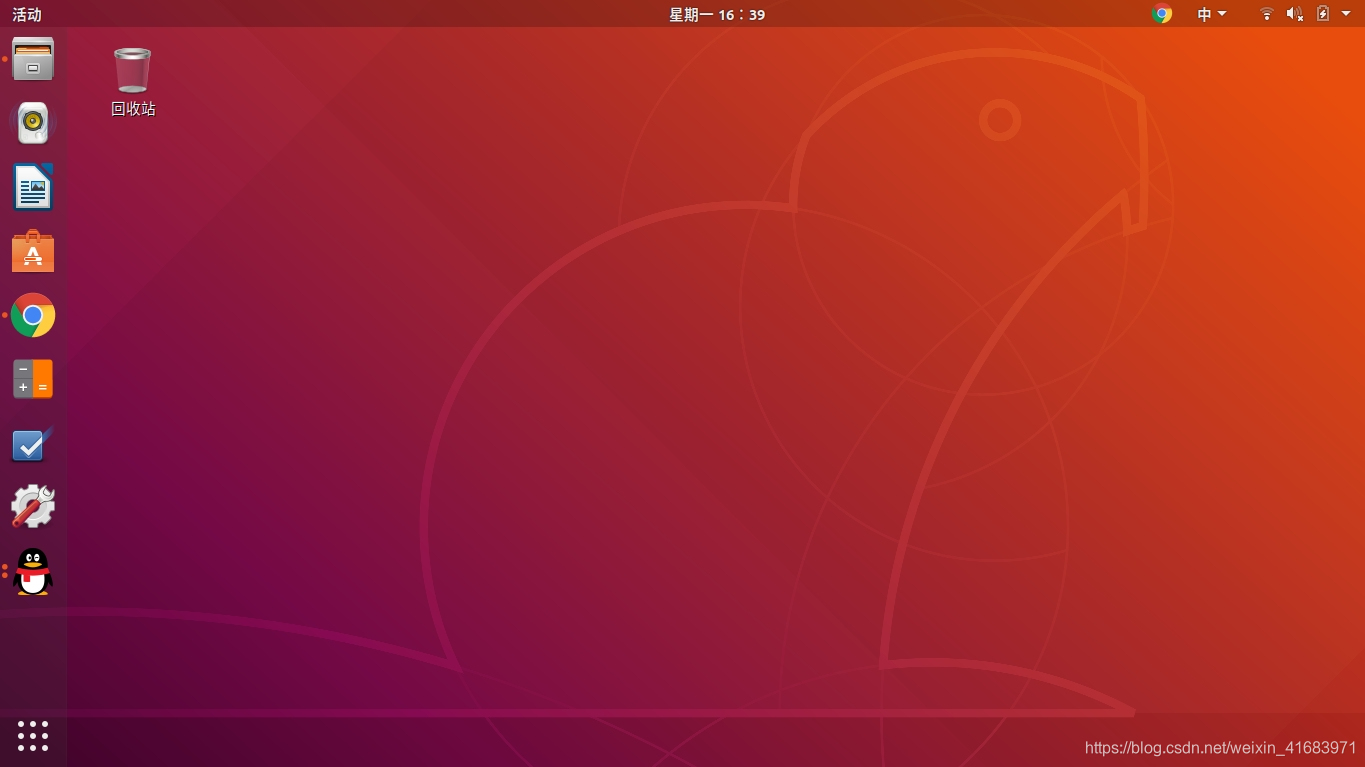Expand the system menu arrow

point(1346,14)
